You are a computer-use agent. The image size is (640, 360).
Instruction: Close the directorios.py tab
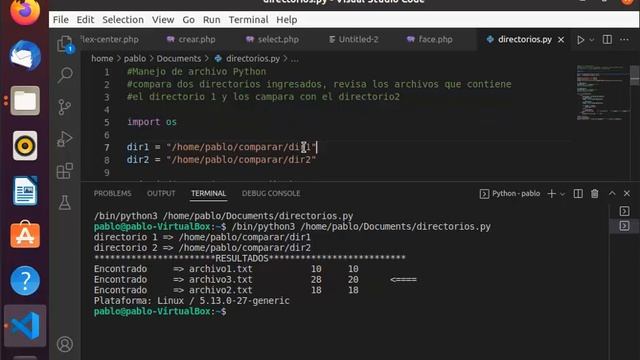click(561, 40)
